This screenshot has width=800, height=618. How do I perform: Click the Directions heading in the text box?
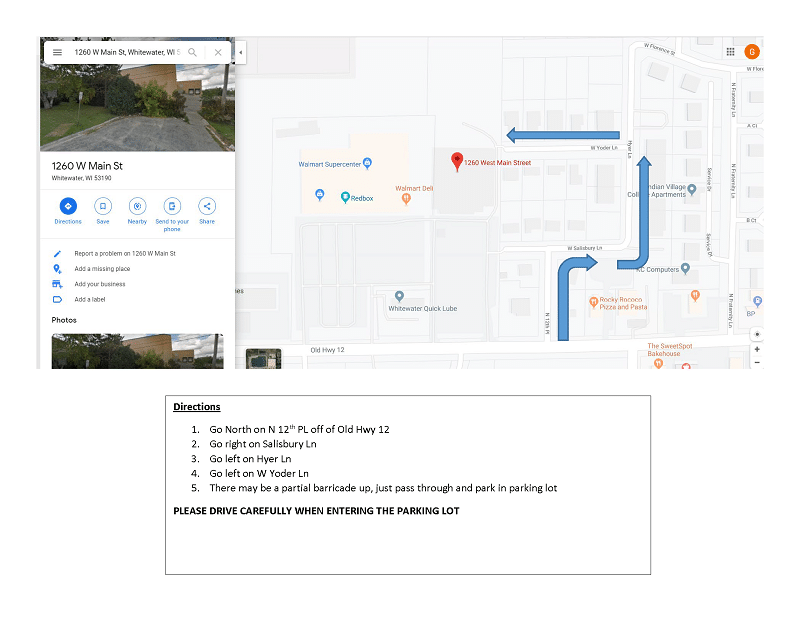pos(197,407)
